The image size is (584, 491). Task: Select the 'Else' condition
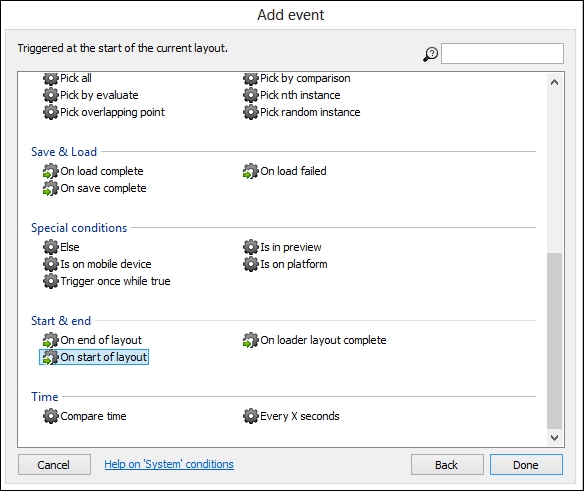tap(61, 247)
